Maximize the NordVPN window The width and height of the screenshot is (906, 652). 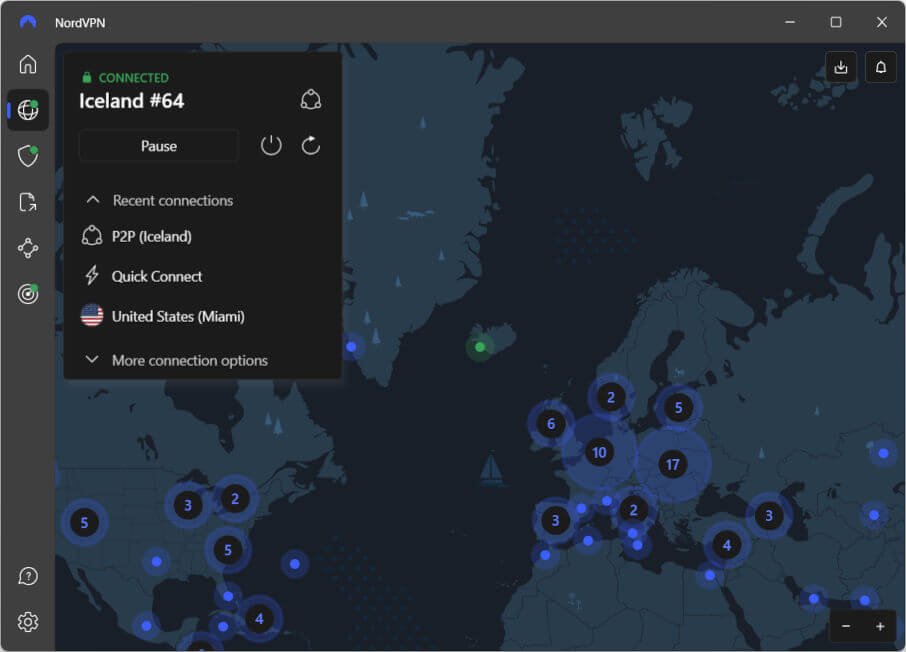836,22
